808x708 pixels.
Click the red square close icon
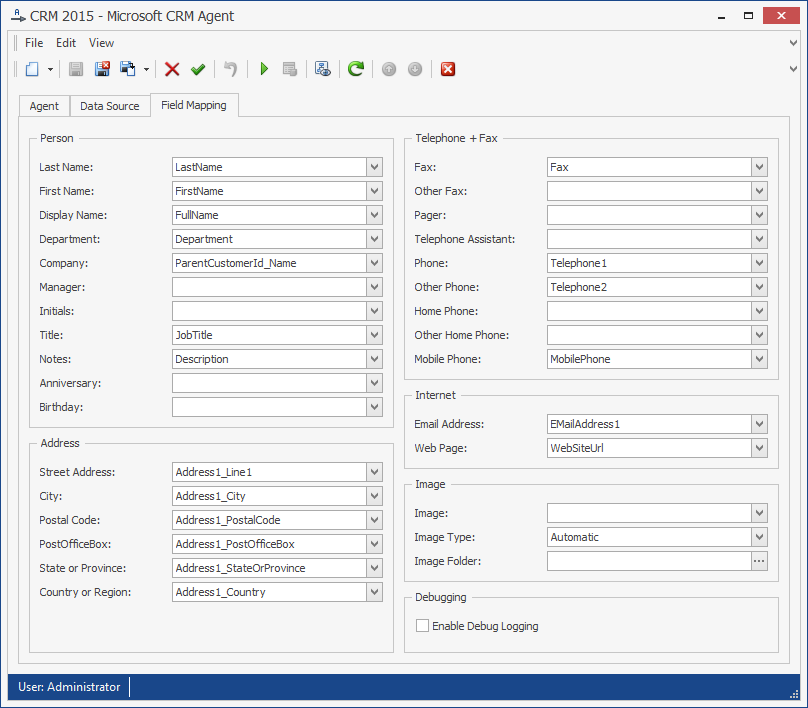(448, 69)
